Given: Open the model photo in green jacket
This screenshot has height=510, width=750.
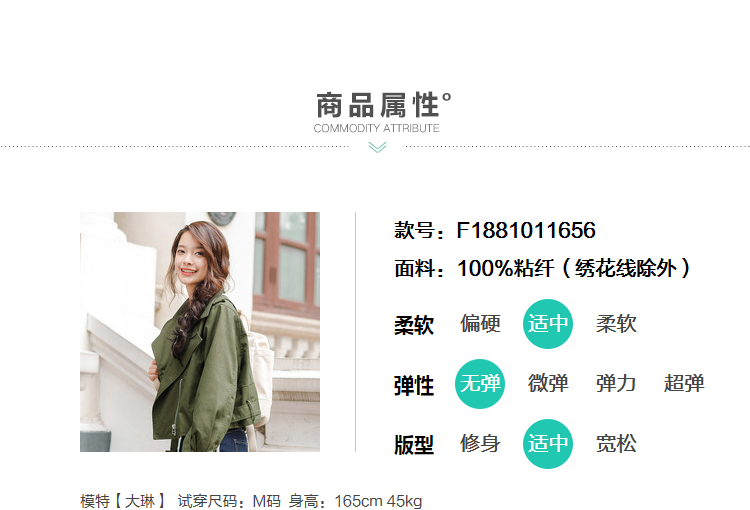Looking at the screenshot, I should (200, 332).
